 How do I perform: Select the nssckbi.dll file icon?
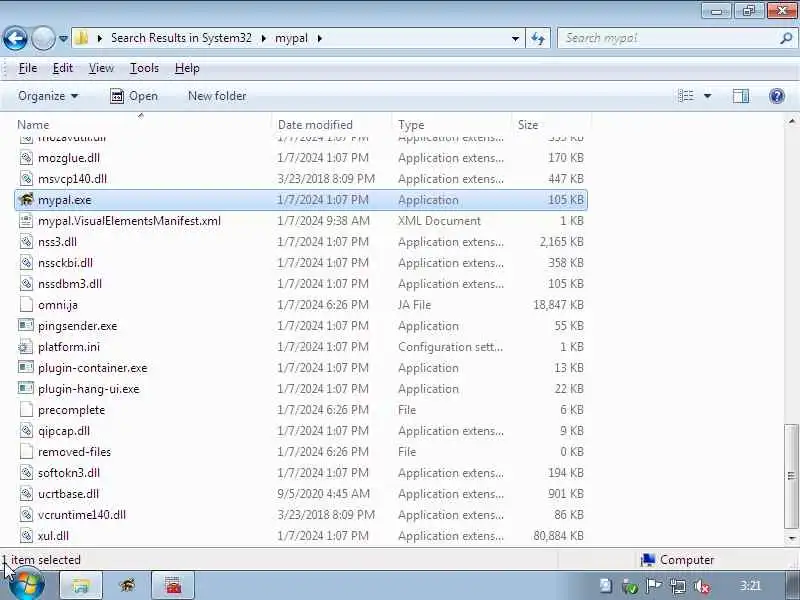coord(26,263)
